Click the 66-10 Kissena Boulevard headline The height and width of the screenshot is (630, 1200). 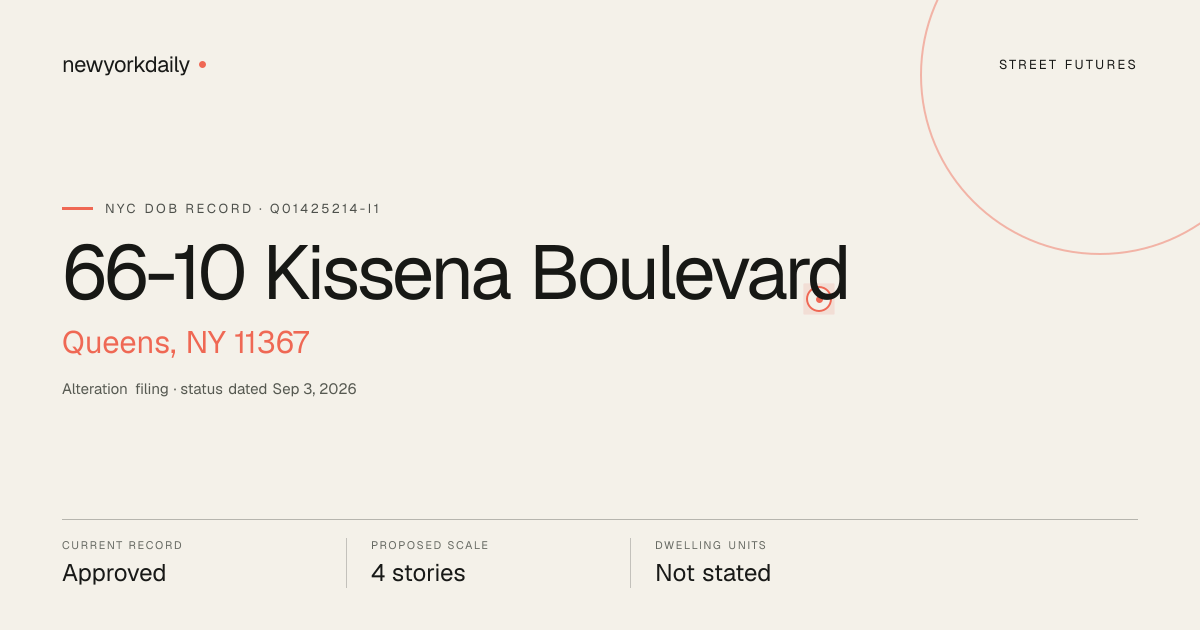point(455,272)
